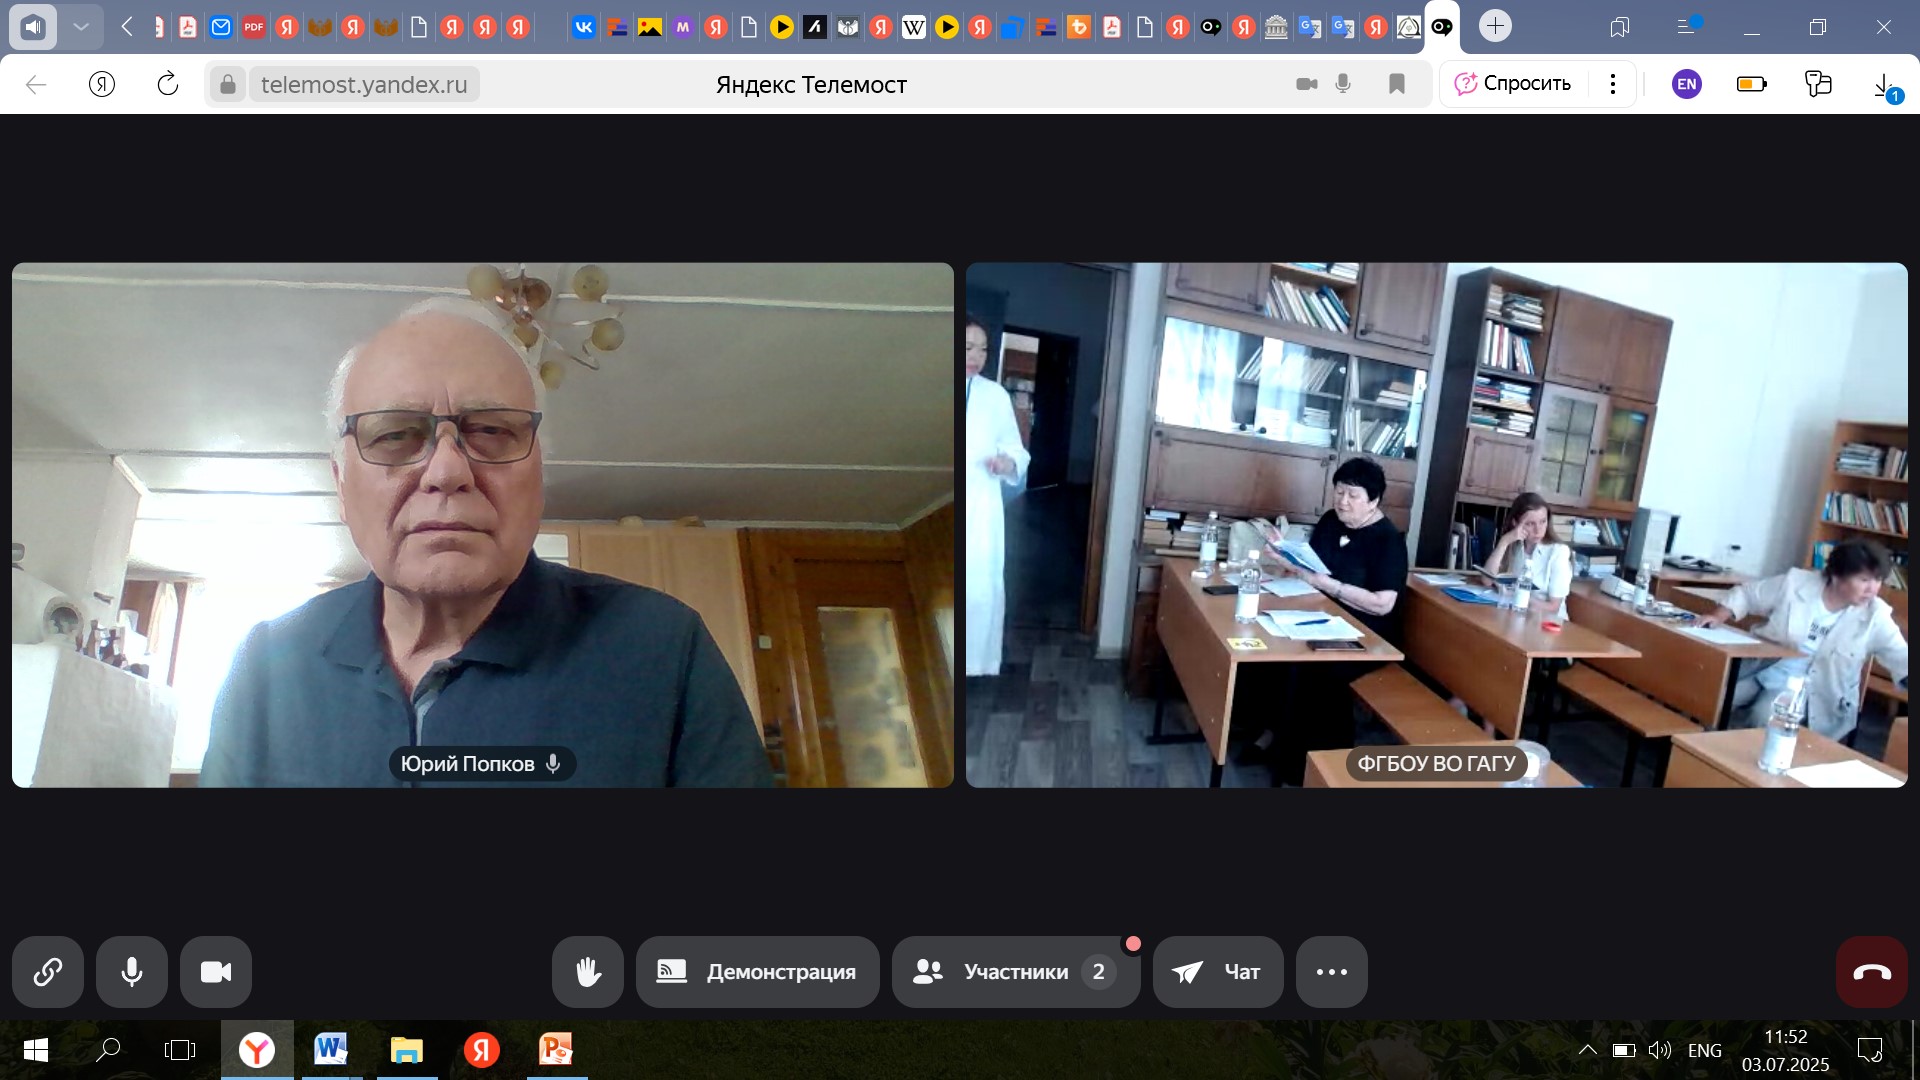Image resolution: width=1920 pixels, height=1080 pixels.
Task: Mute the microphone in call controls
Action: pyautogui.click(x=132, y=971)
